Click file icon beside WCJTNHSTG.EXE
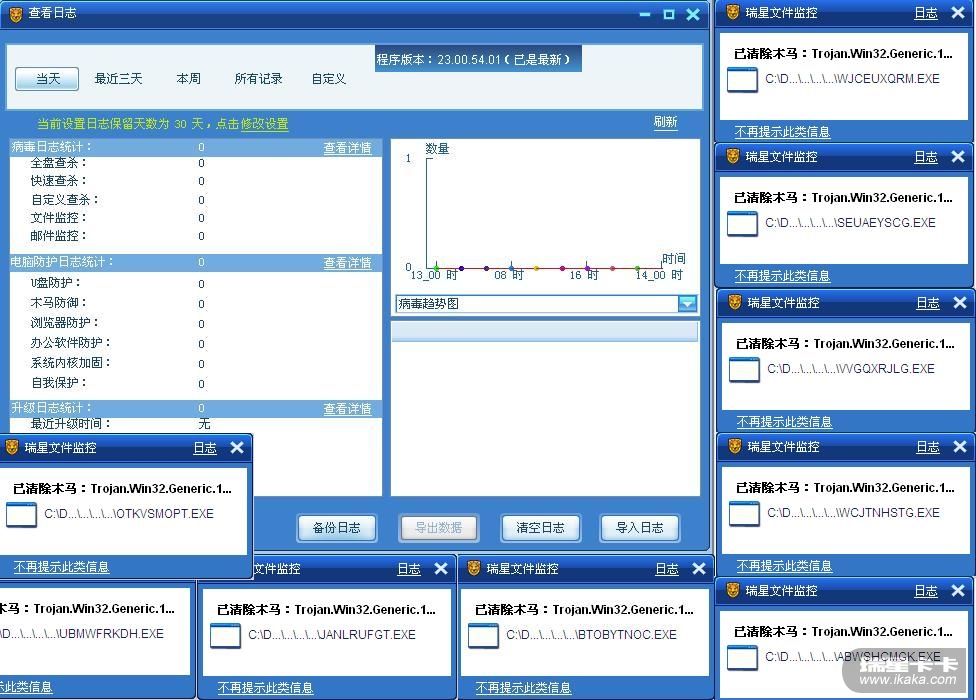Image resolution: width=976 pixels, height=700 pixels. tap(744, 513)
